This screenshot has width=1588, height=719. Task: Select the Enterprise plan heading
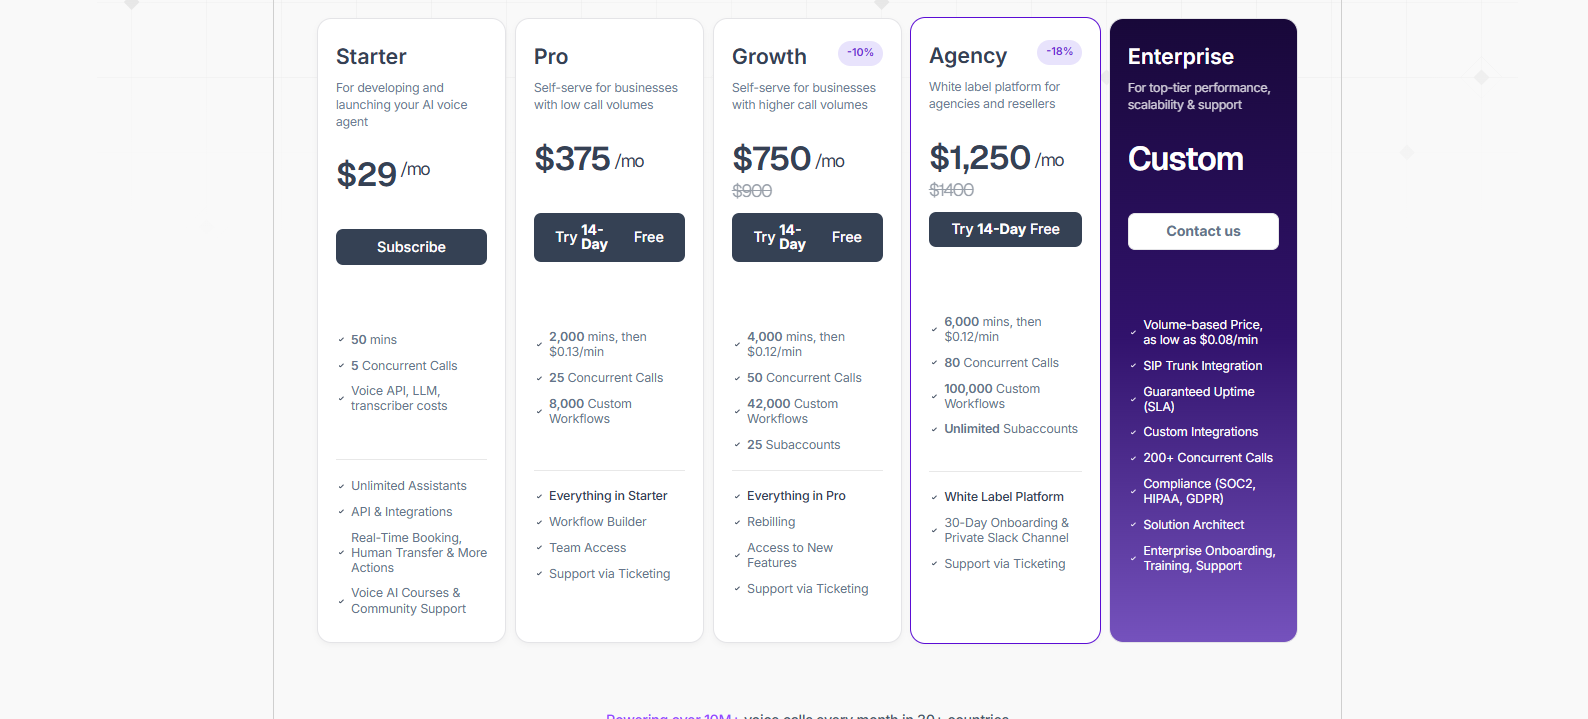(1181, 57)
